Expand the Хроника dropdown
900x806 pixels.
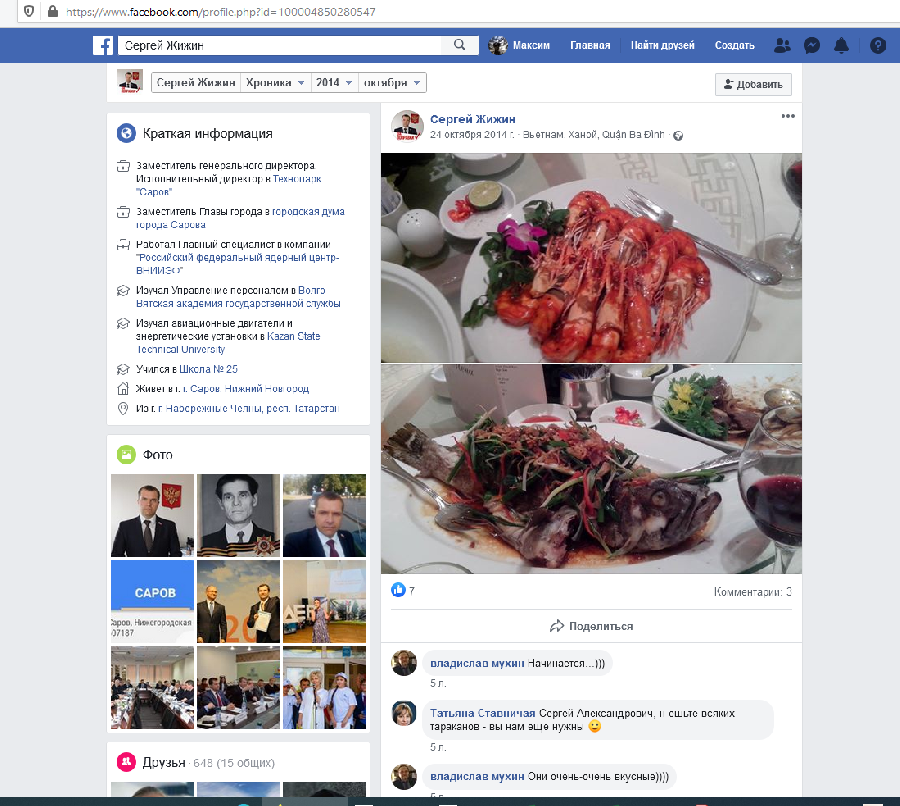[x=276, y=83]
